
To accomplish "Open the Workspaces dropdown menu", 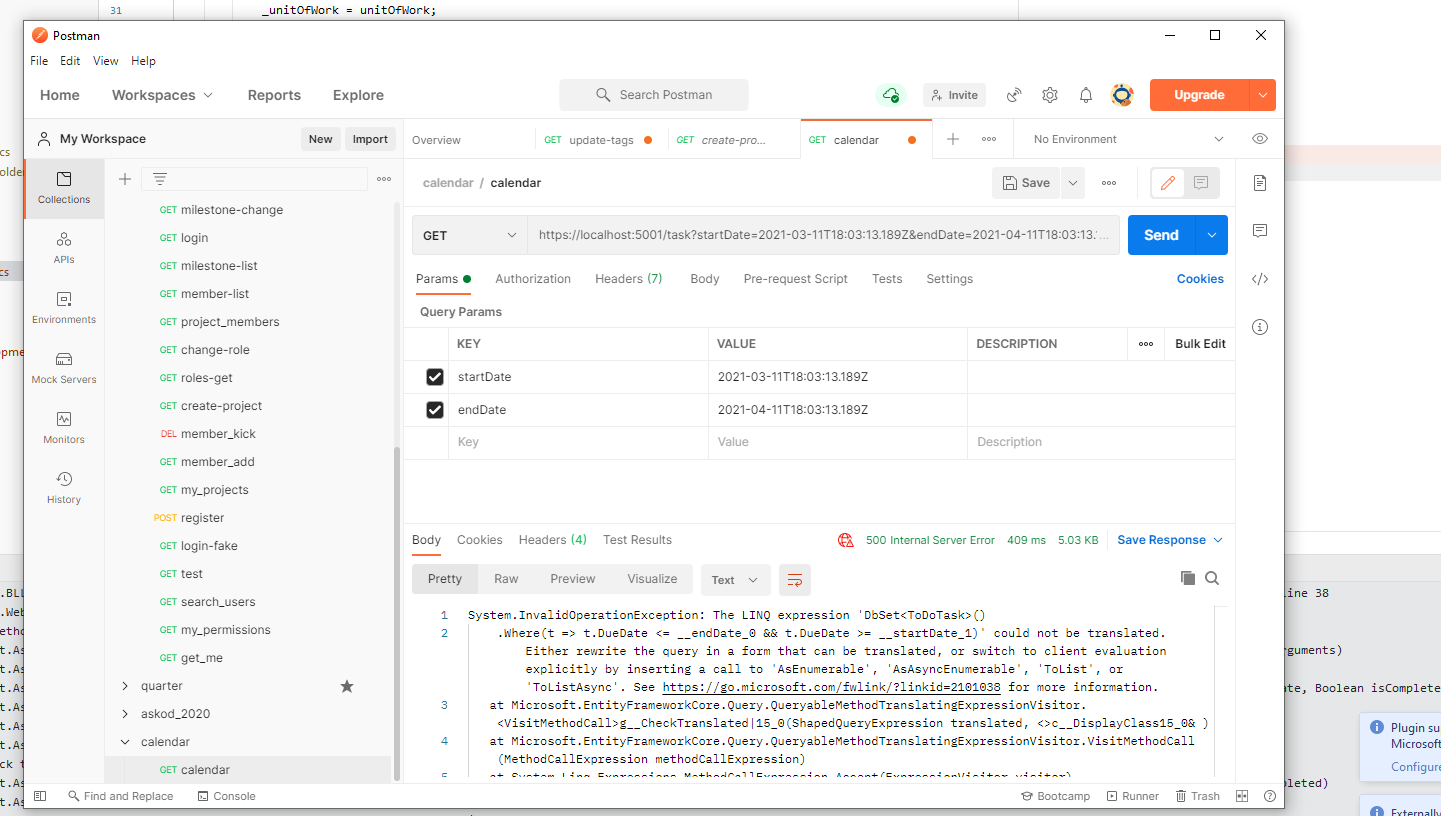I will (162, 95).
